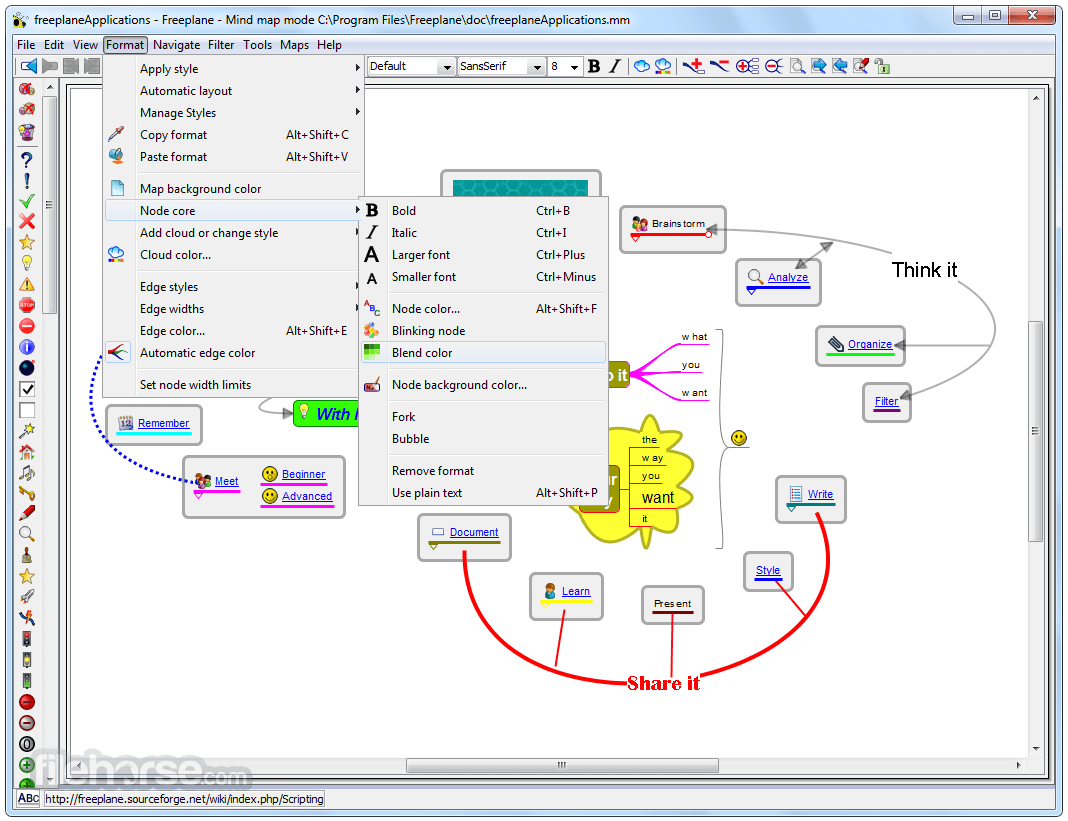Click the unfold all nodes toolbar icon
This screenshot has height=821, width=1068.
pyautogui.click(x=747, y=66)
